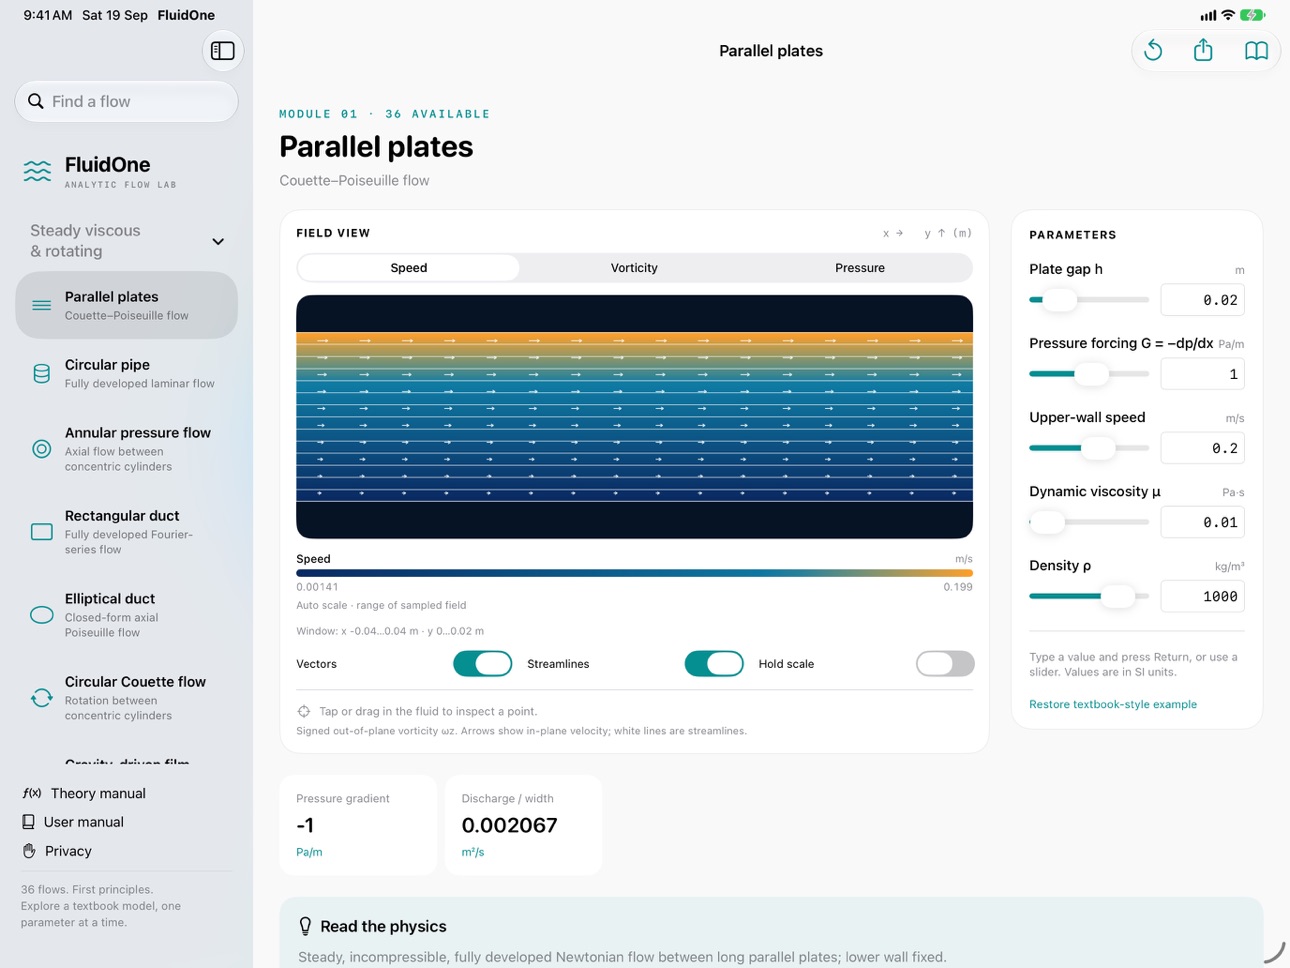1290x968 pixels.
Task: Disable the Streamlines switch
Action: 714,664
